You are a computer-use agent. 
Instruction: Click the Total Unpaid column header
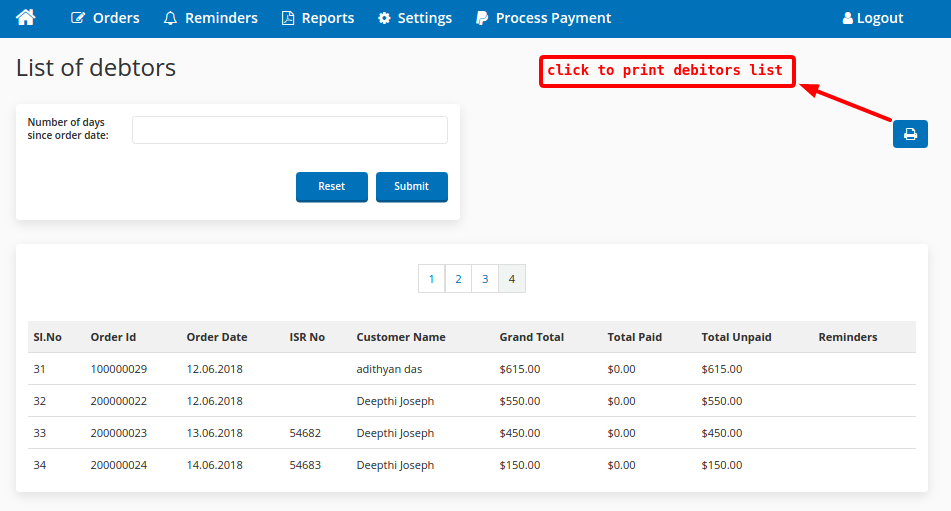click(x=736, y=337)
